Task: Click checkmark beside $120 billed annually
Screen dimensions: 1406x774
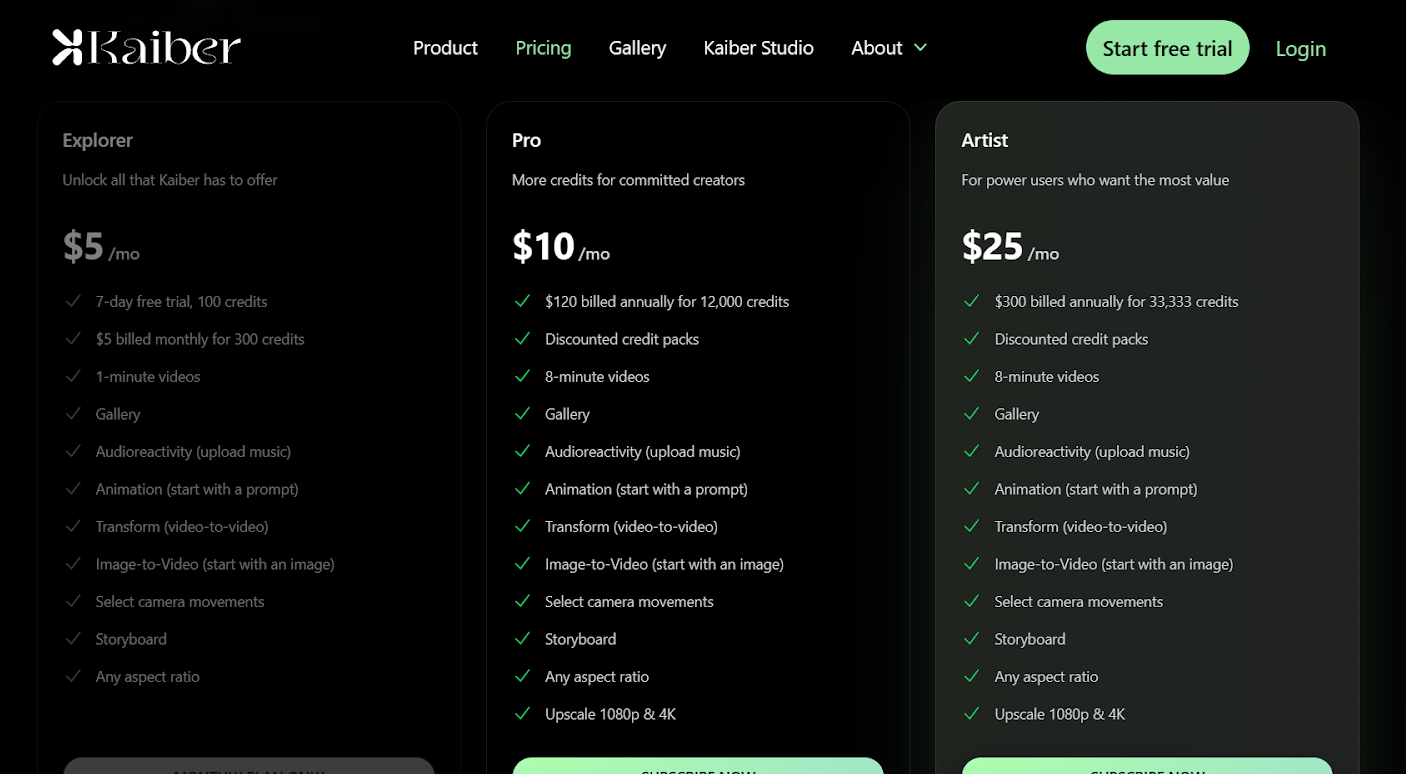Action: tap(522, 301)
